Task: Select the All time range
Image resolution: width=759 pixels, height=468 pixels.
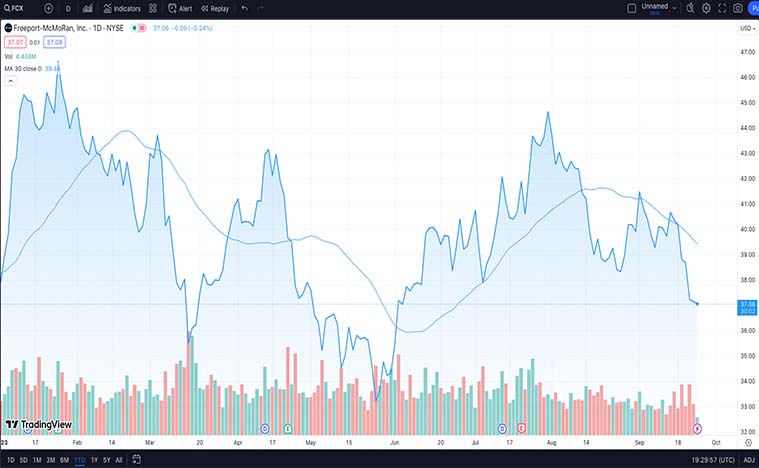Action: 119,460
